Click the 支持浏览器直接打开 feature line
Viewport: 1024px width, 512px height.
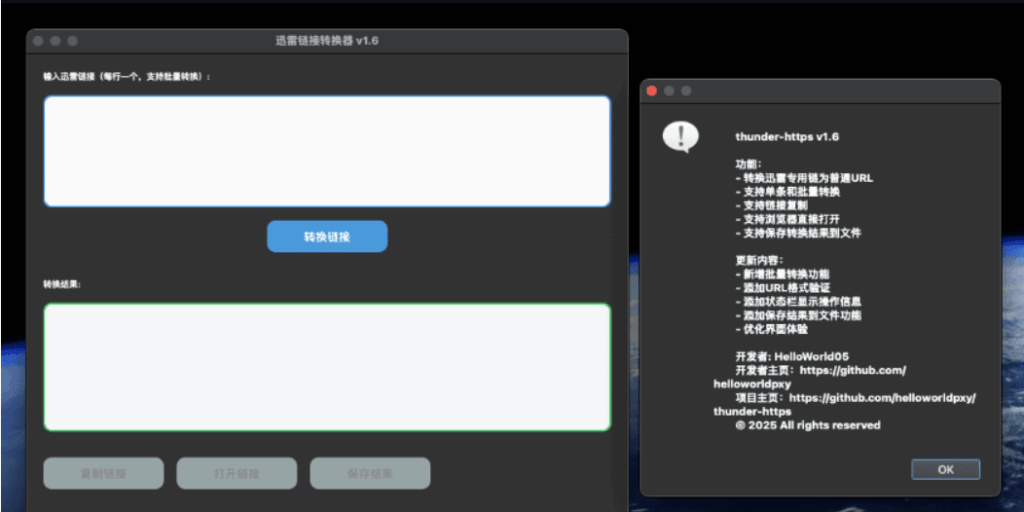[x=788, y=219]
